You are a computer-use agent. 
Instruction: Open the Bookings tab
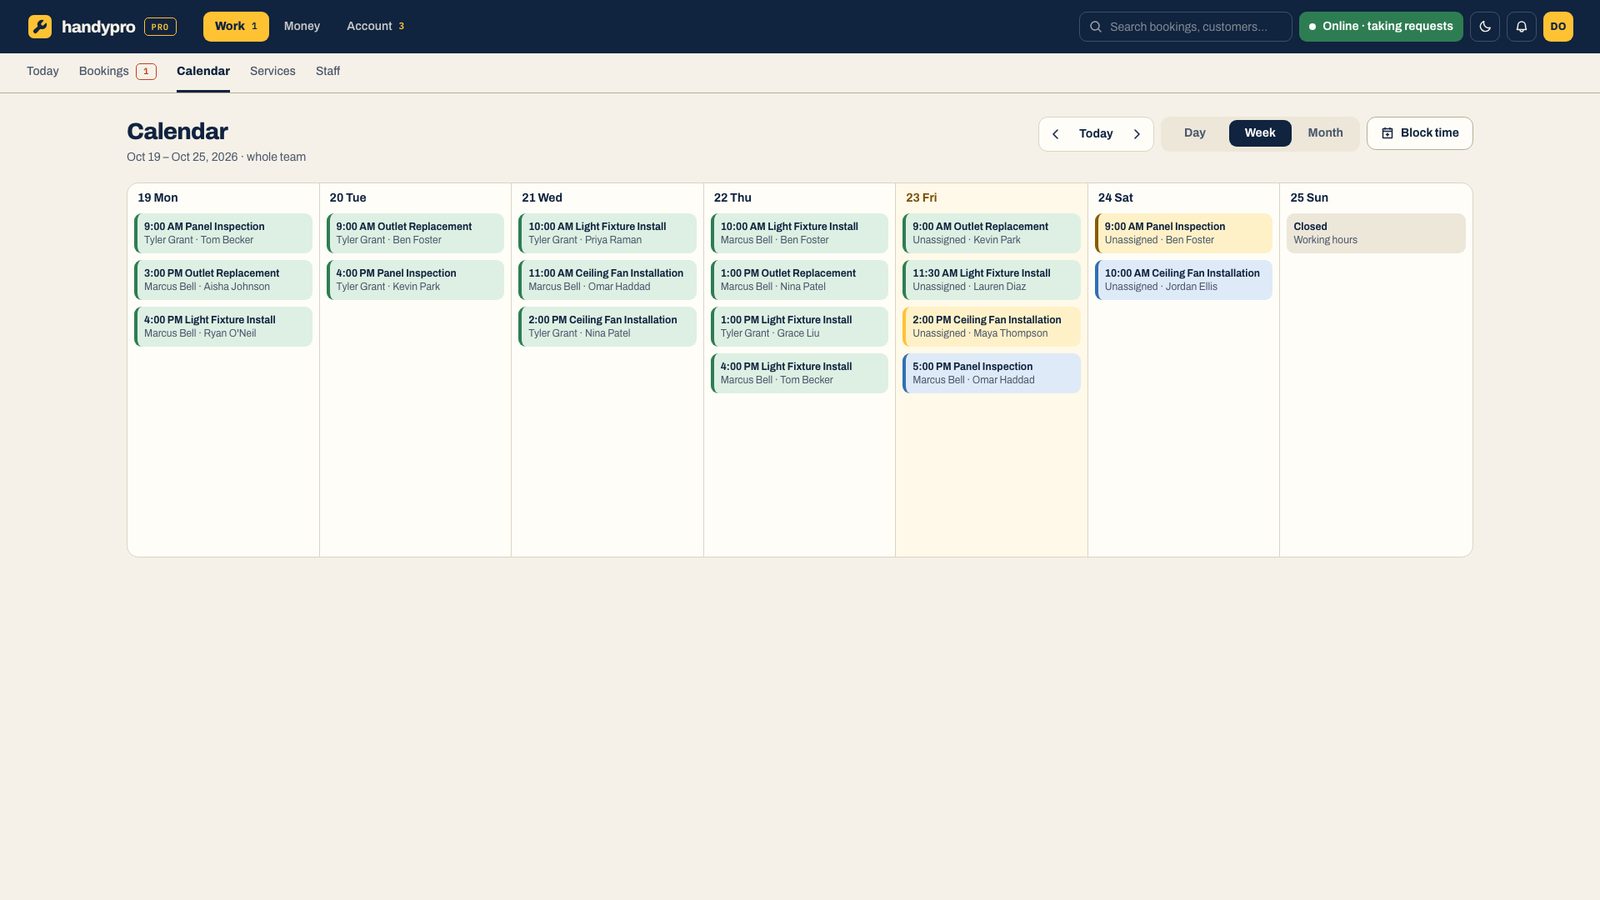click(x=117, y=71)
